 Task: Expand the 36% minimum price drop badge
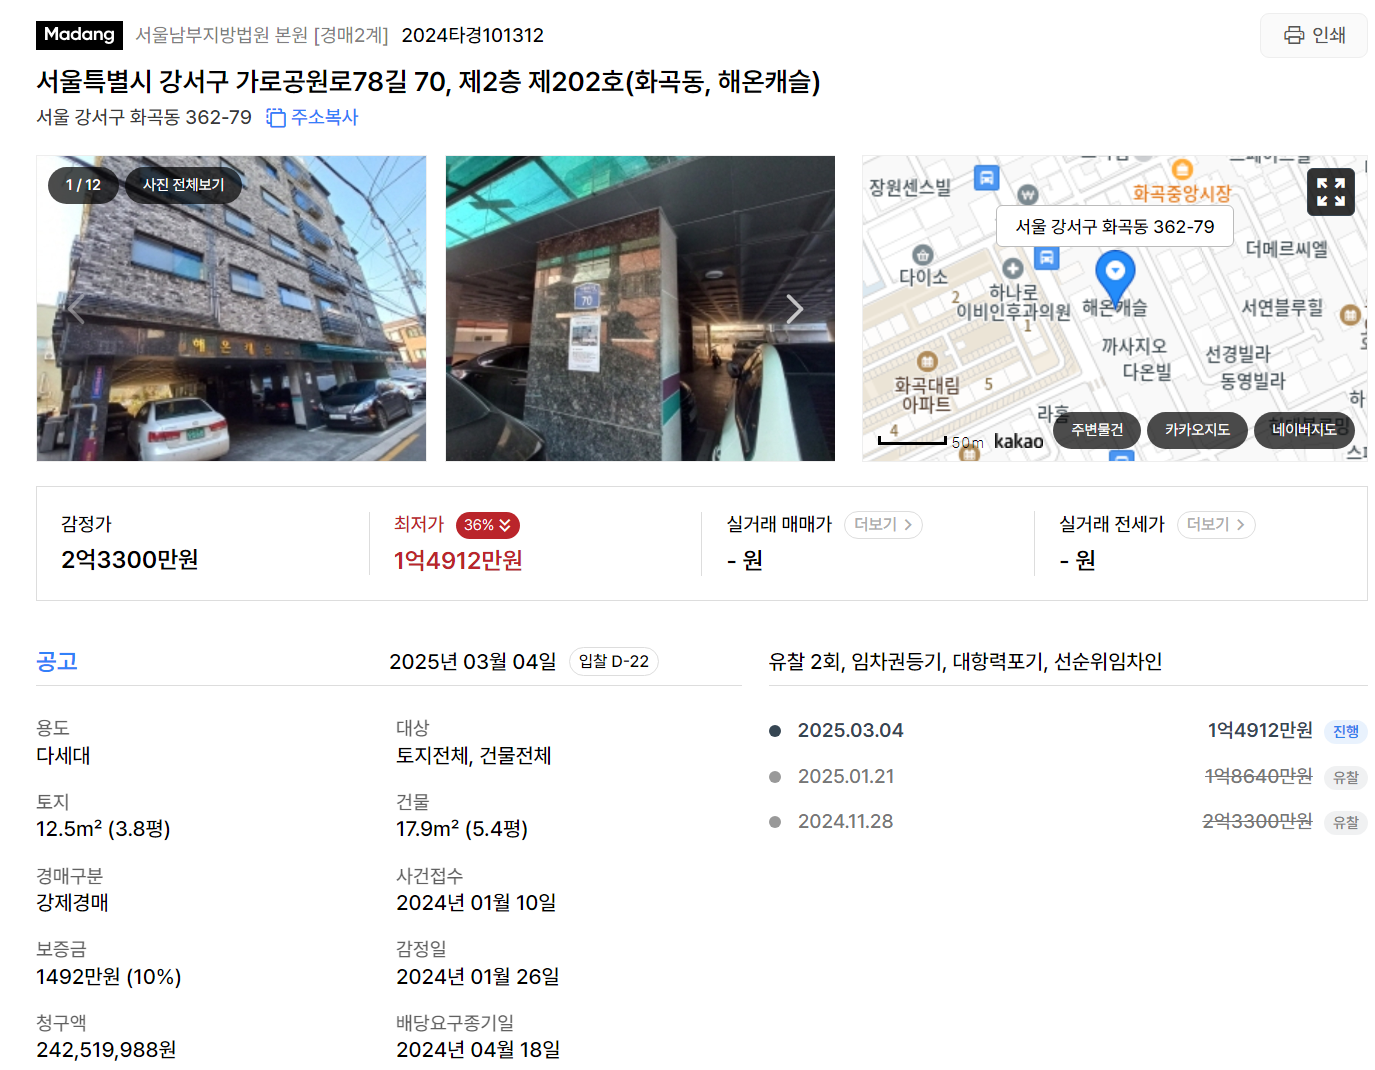tap(487, 525)
